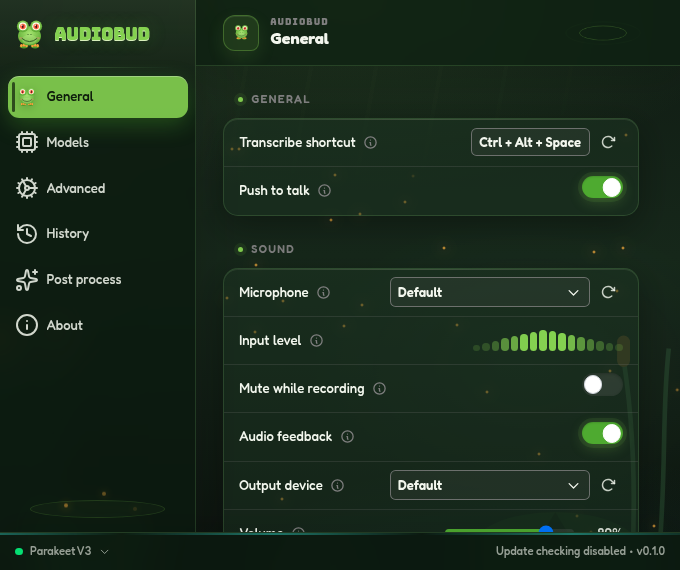Click info icon next to Transcribe shortcut
The image size is (680, 570).
[370, 142]
